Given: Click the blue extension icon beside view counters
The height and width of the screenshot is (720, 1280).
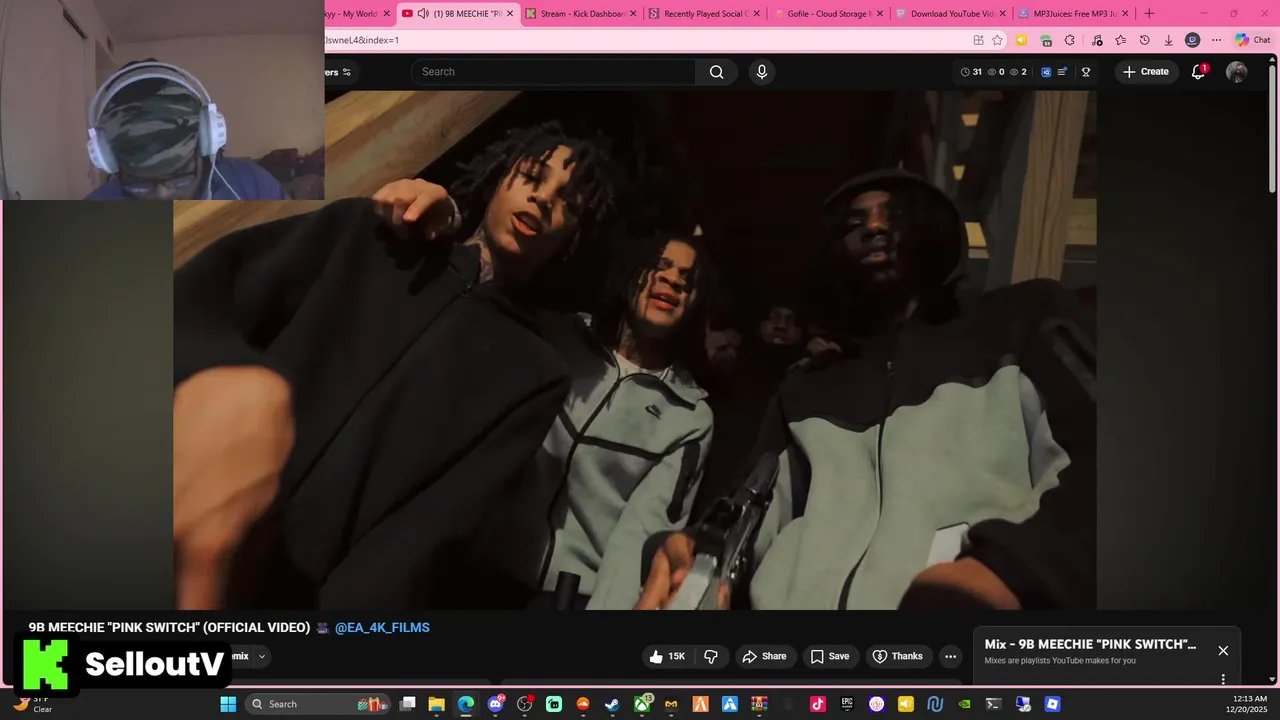Looking at the screenshot, I should [1046, 72].
